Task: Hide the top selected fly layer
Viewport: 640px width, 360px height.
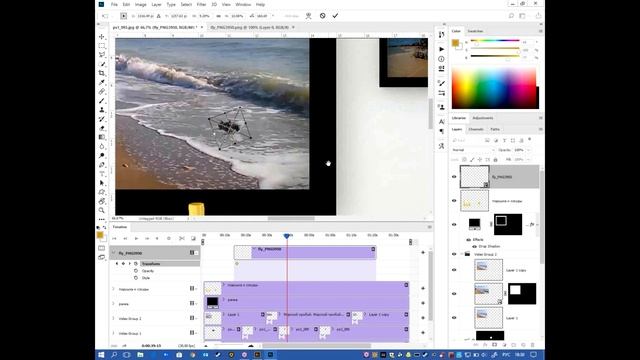Action: pyautogui.click(x=454, y=177)
